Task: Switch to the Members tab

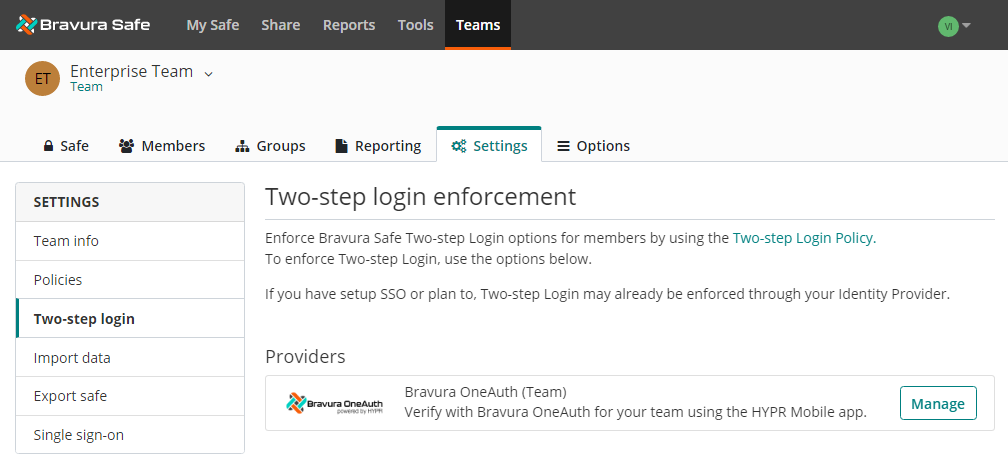Action: [x=162, y=146]
